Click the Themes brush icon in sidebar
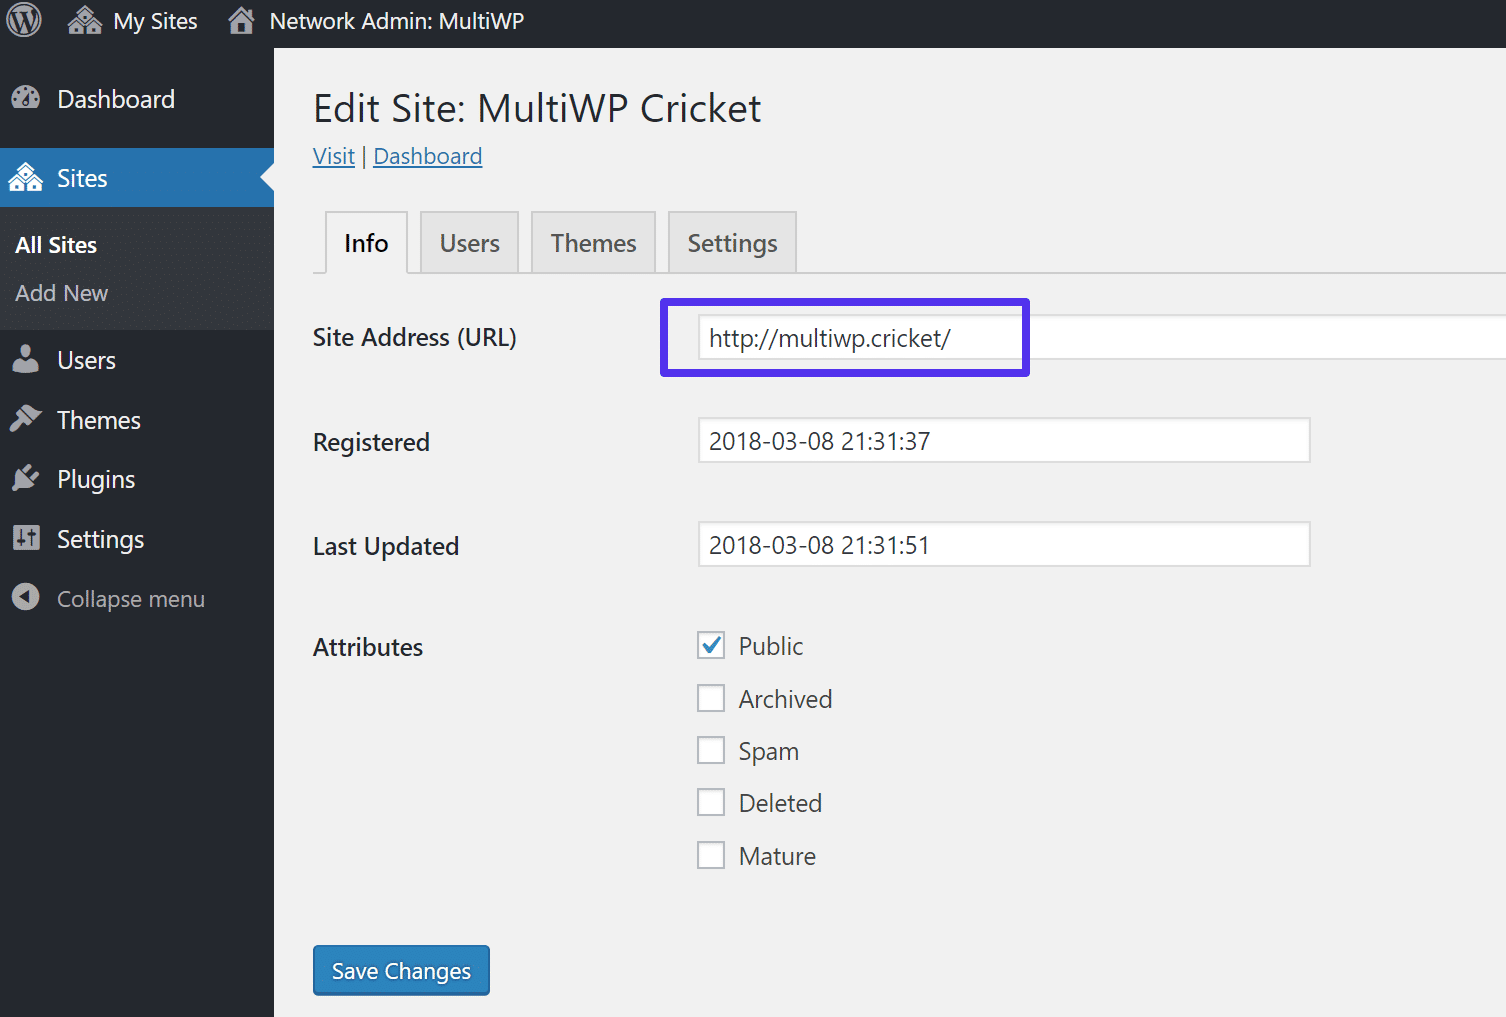Screen dimensions: 1506x1017 [26, 419]
